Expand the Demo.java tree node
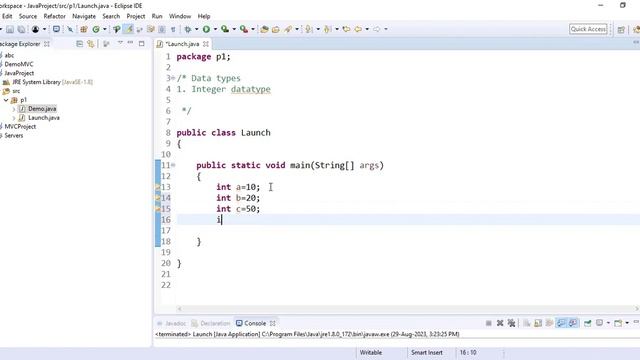640x360 pixels. [14, 109]
